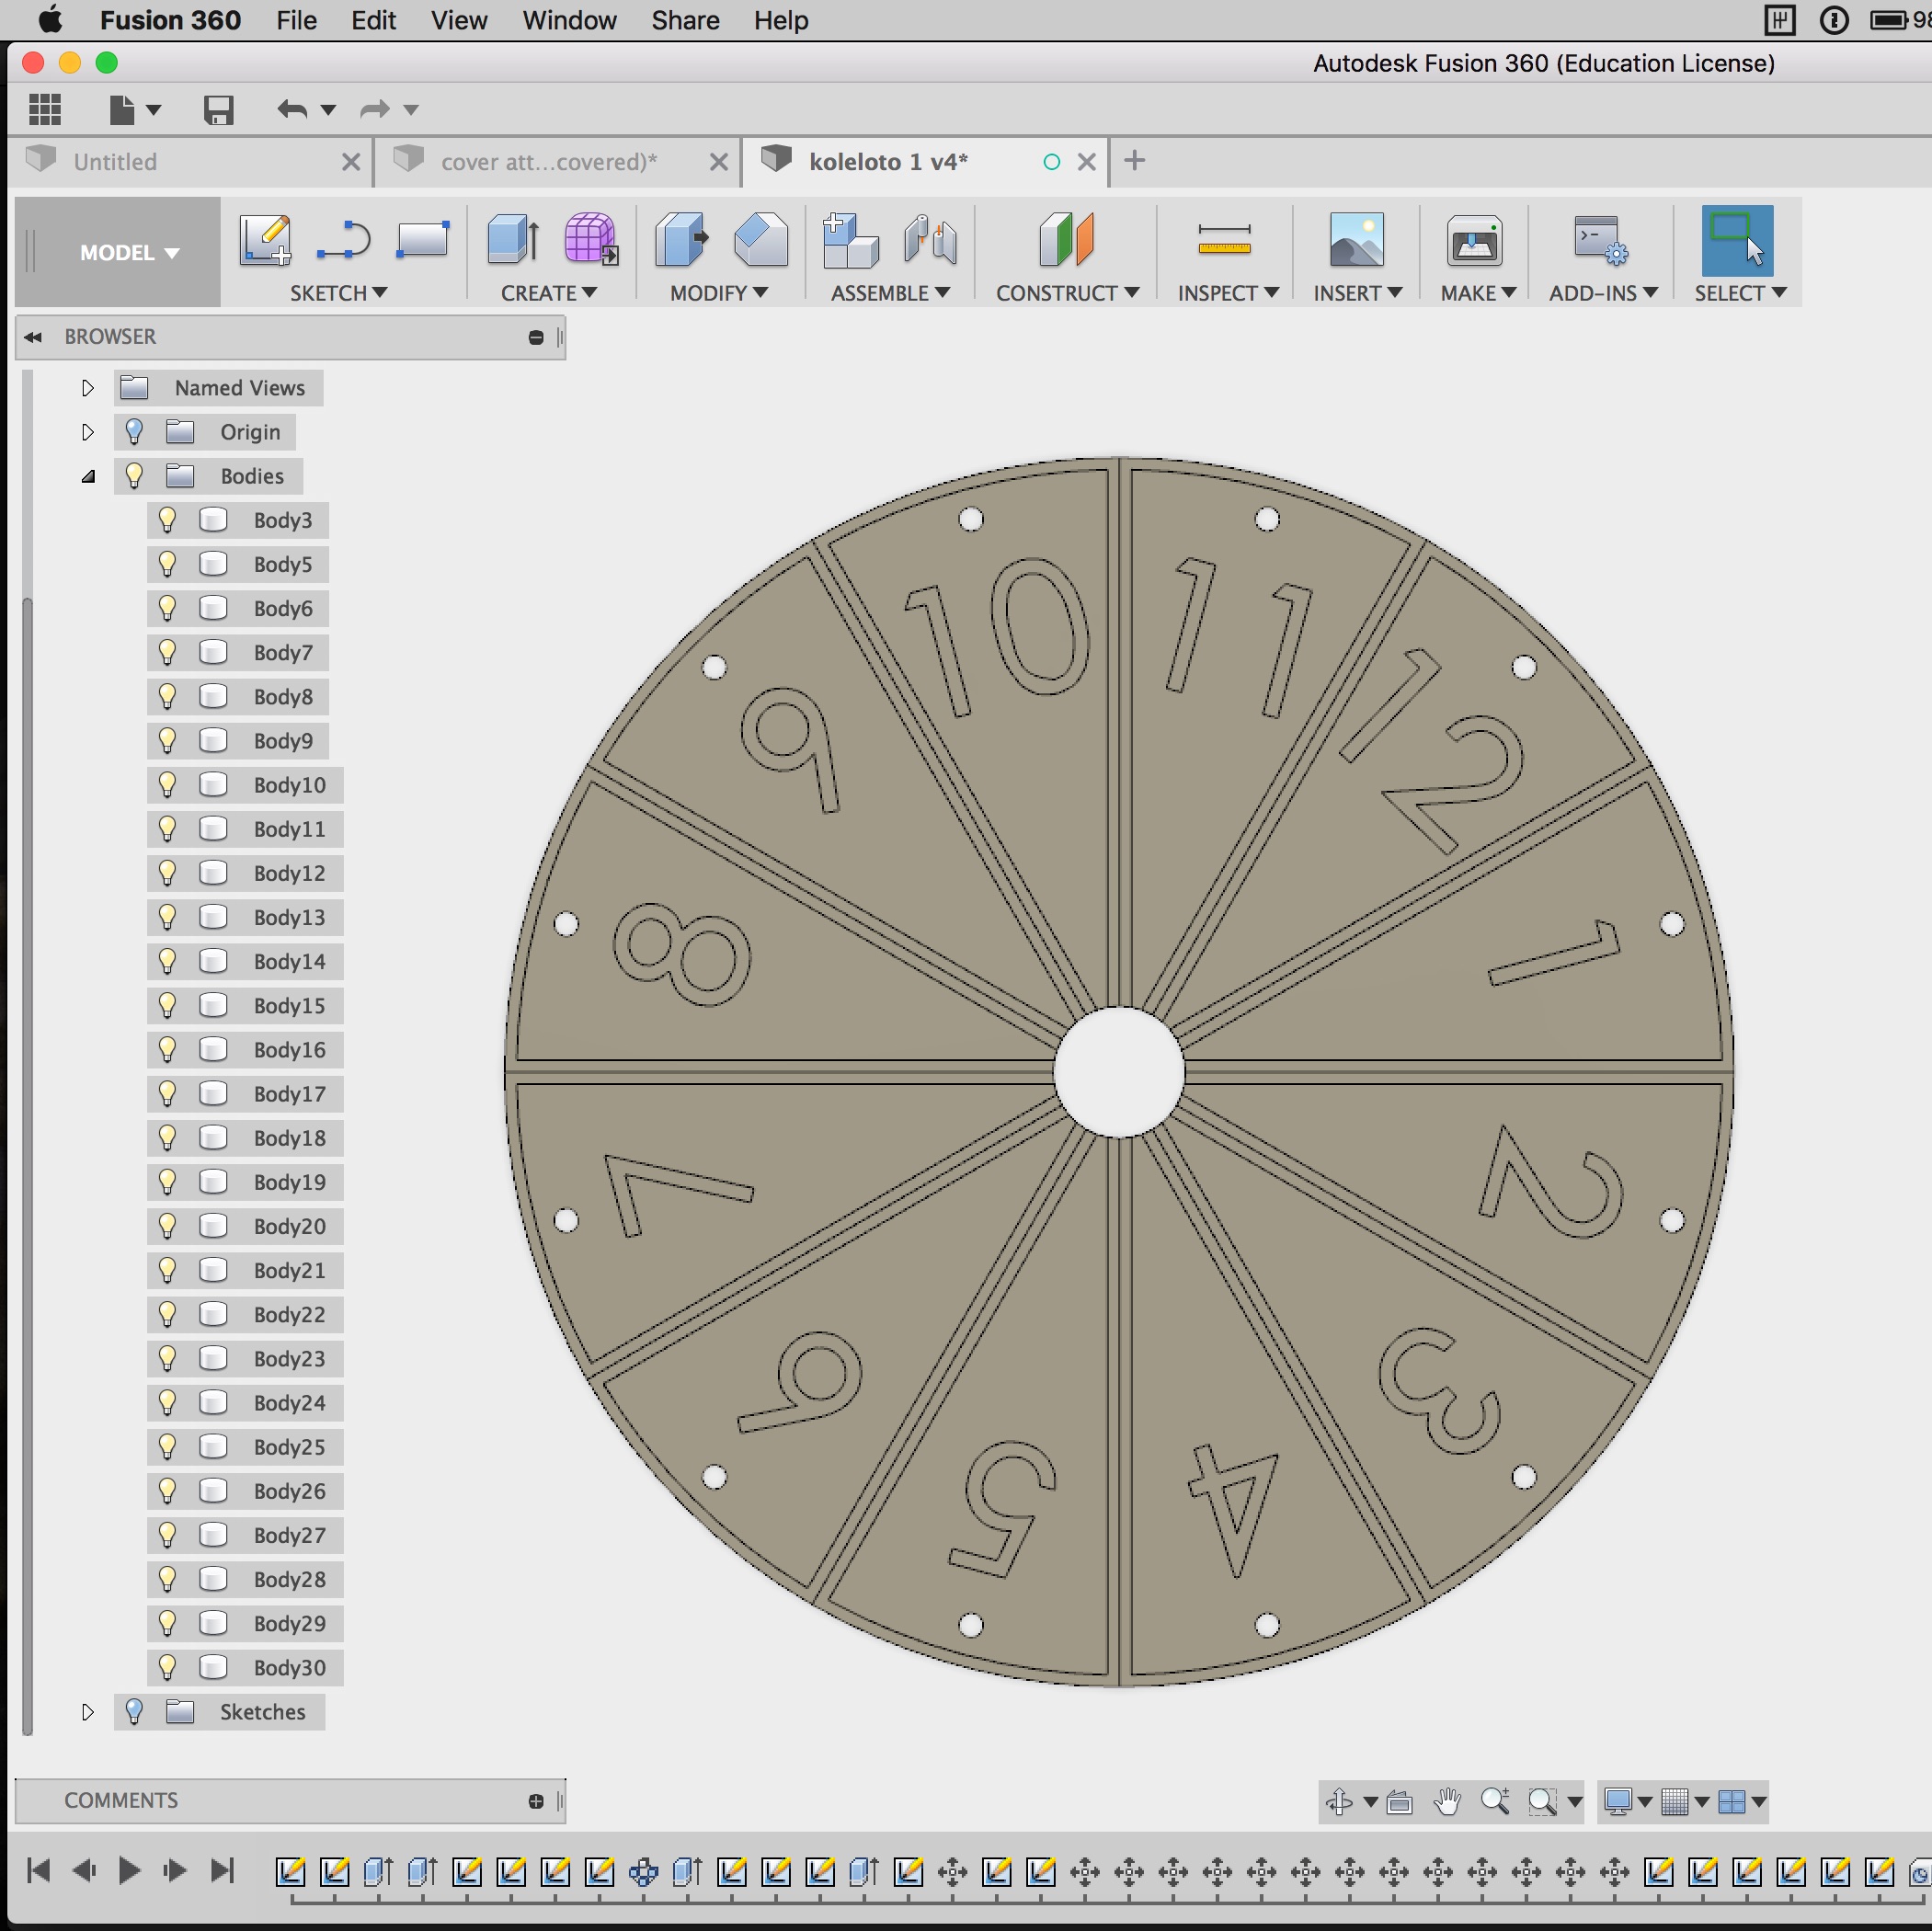The width and height of the screenshot is (1932, 1931).
Task: Switch to the koleloto 1 v4 tab
Action: pos(893,163)
